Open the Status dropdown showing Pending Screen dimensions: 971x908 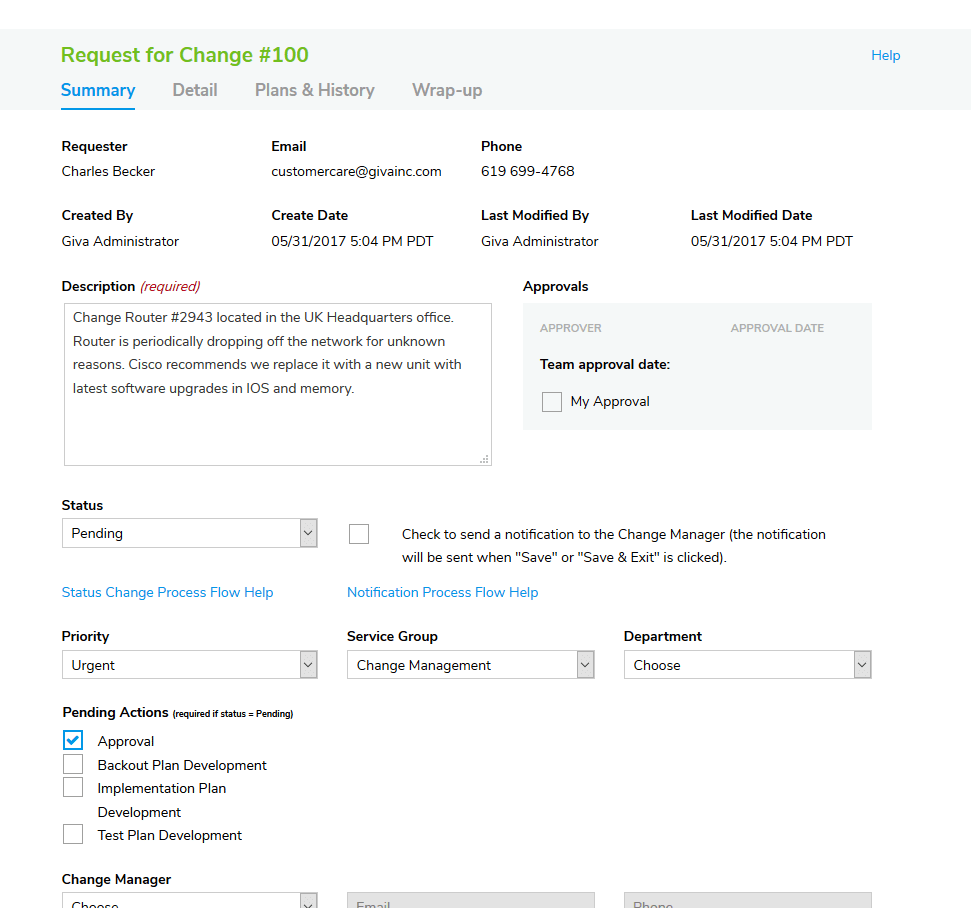189,533
